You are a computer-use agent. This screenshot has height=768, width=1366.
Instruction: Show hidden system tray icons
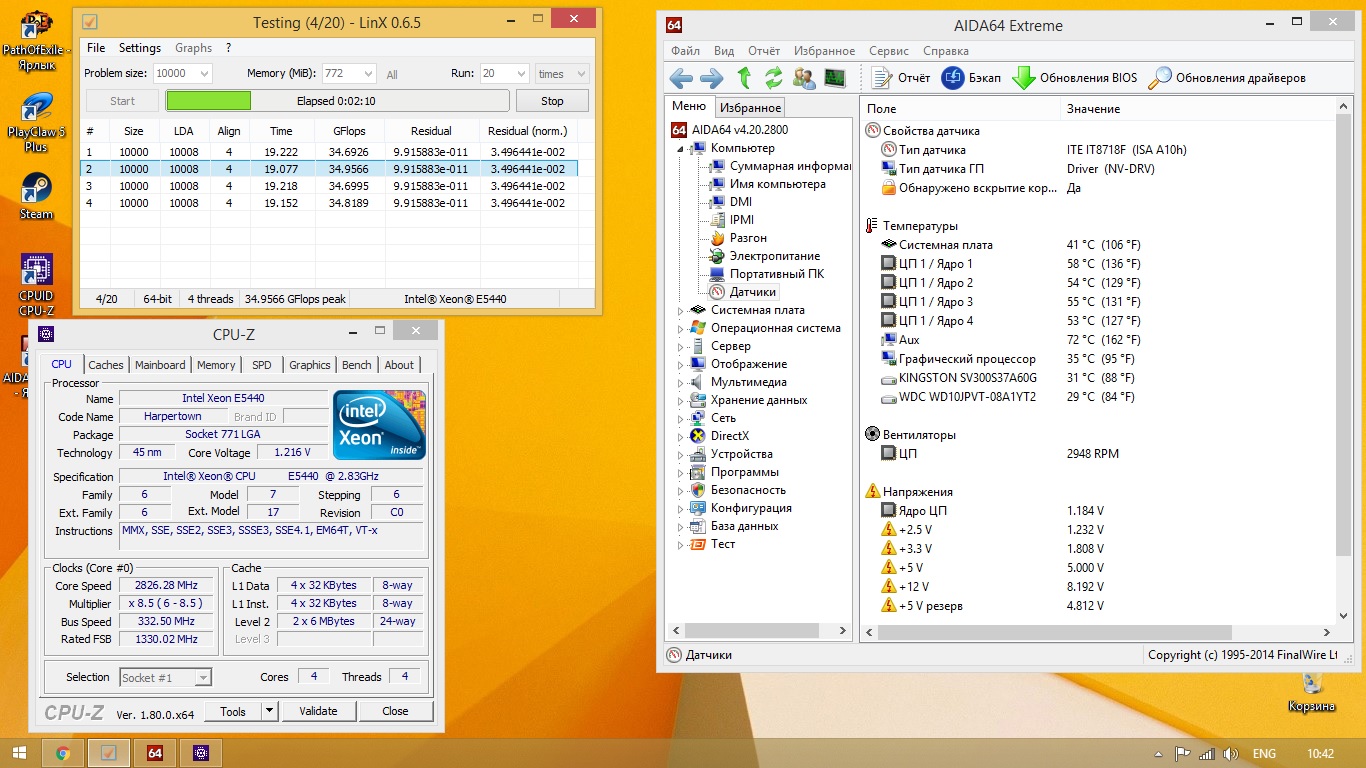coord(1158,754)
